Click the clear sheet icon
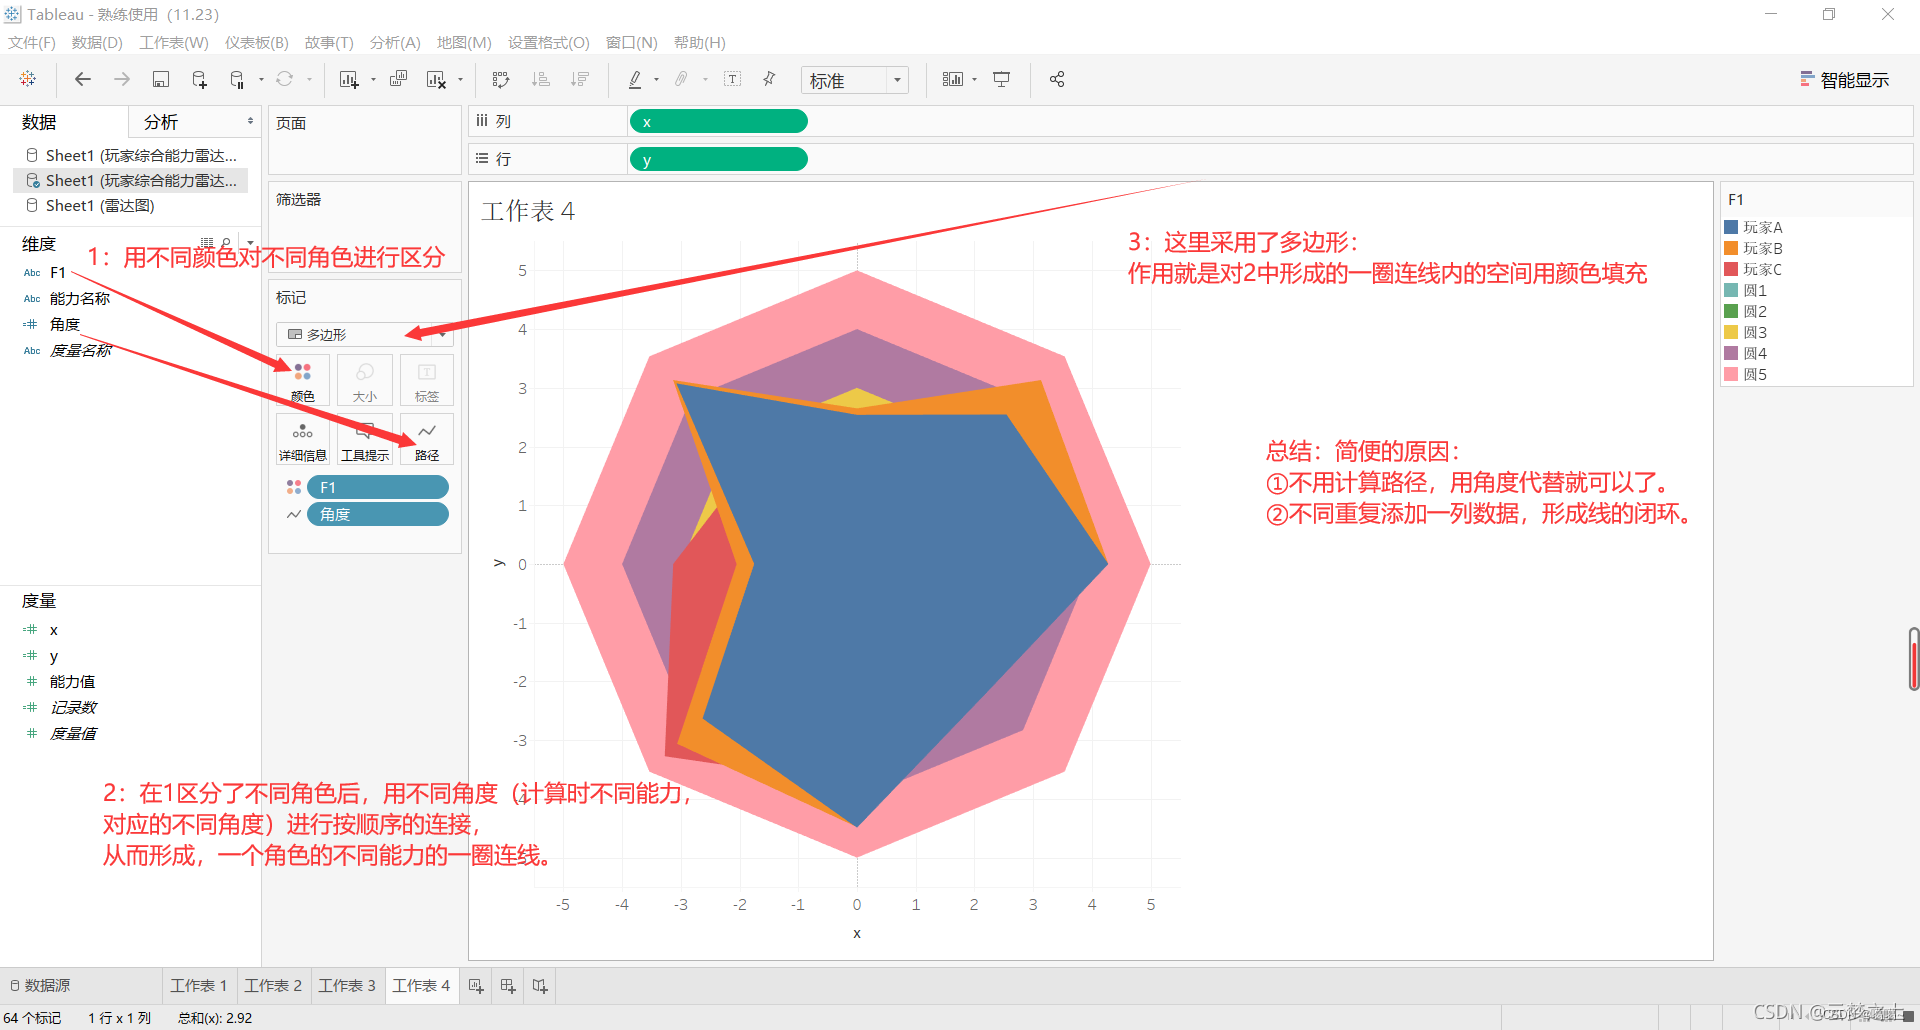 tap(436, 79)
